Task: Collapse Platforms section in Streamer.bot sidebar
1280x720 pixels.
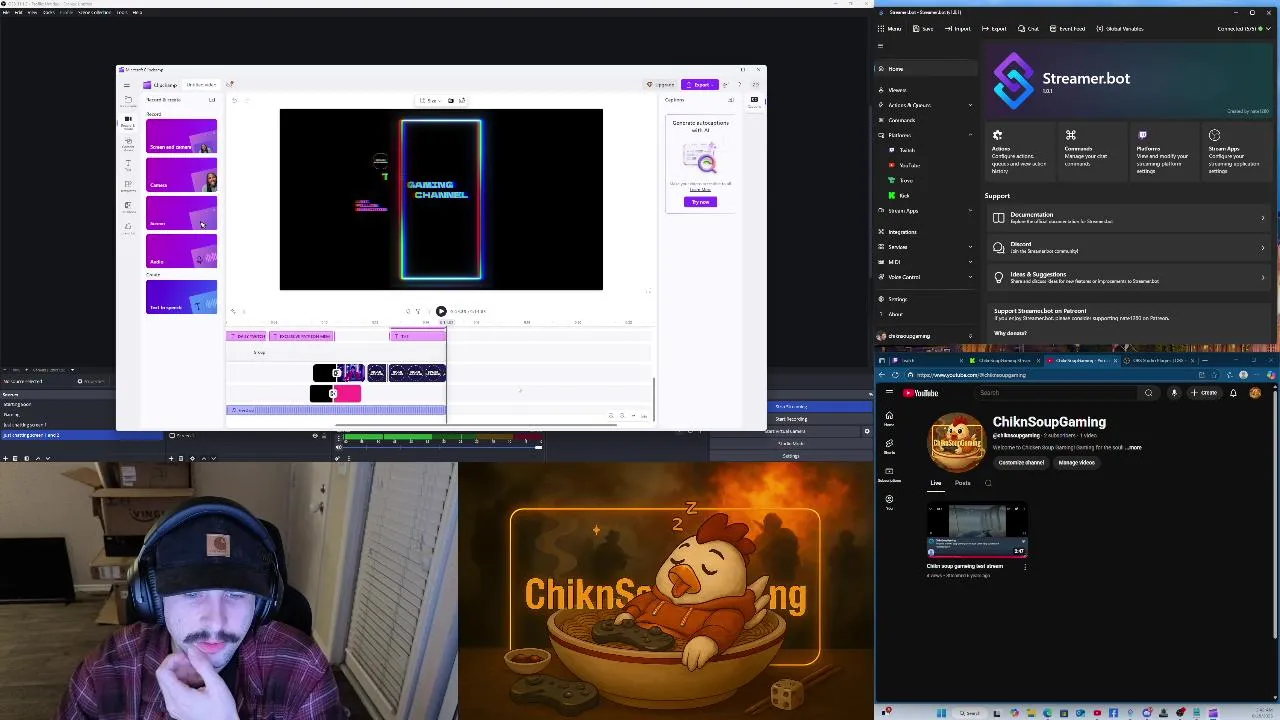Action: coord(924,135)
